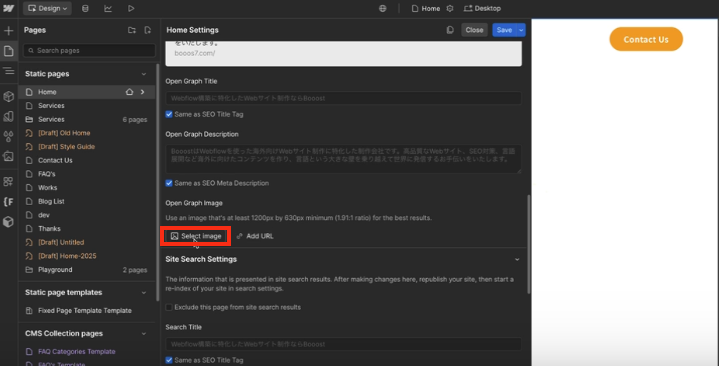
Task: Uncheck Open Graph Same as SEO Title Tag
Action: (x=169, y=115)
